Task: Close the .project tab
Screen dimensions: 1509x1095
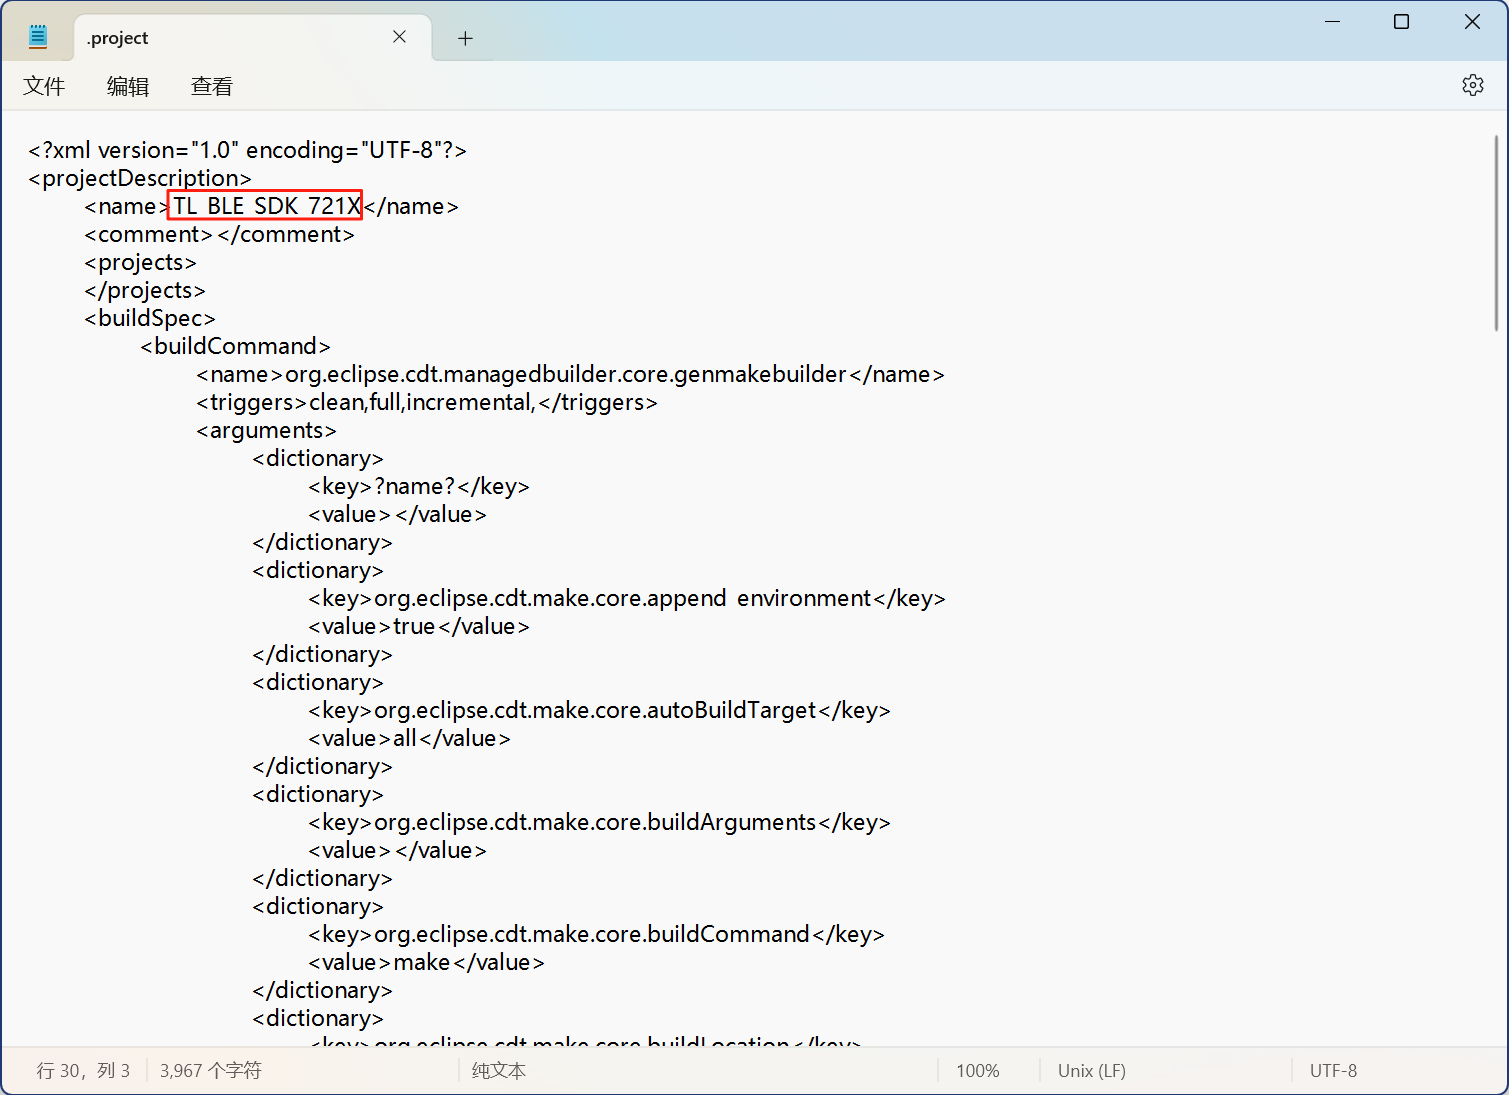Action: (x=399, y=37)
